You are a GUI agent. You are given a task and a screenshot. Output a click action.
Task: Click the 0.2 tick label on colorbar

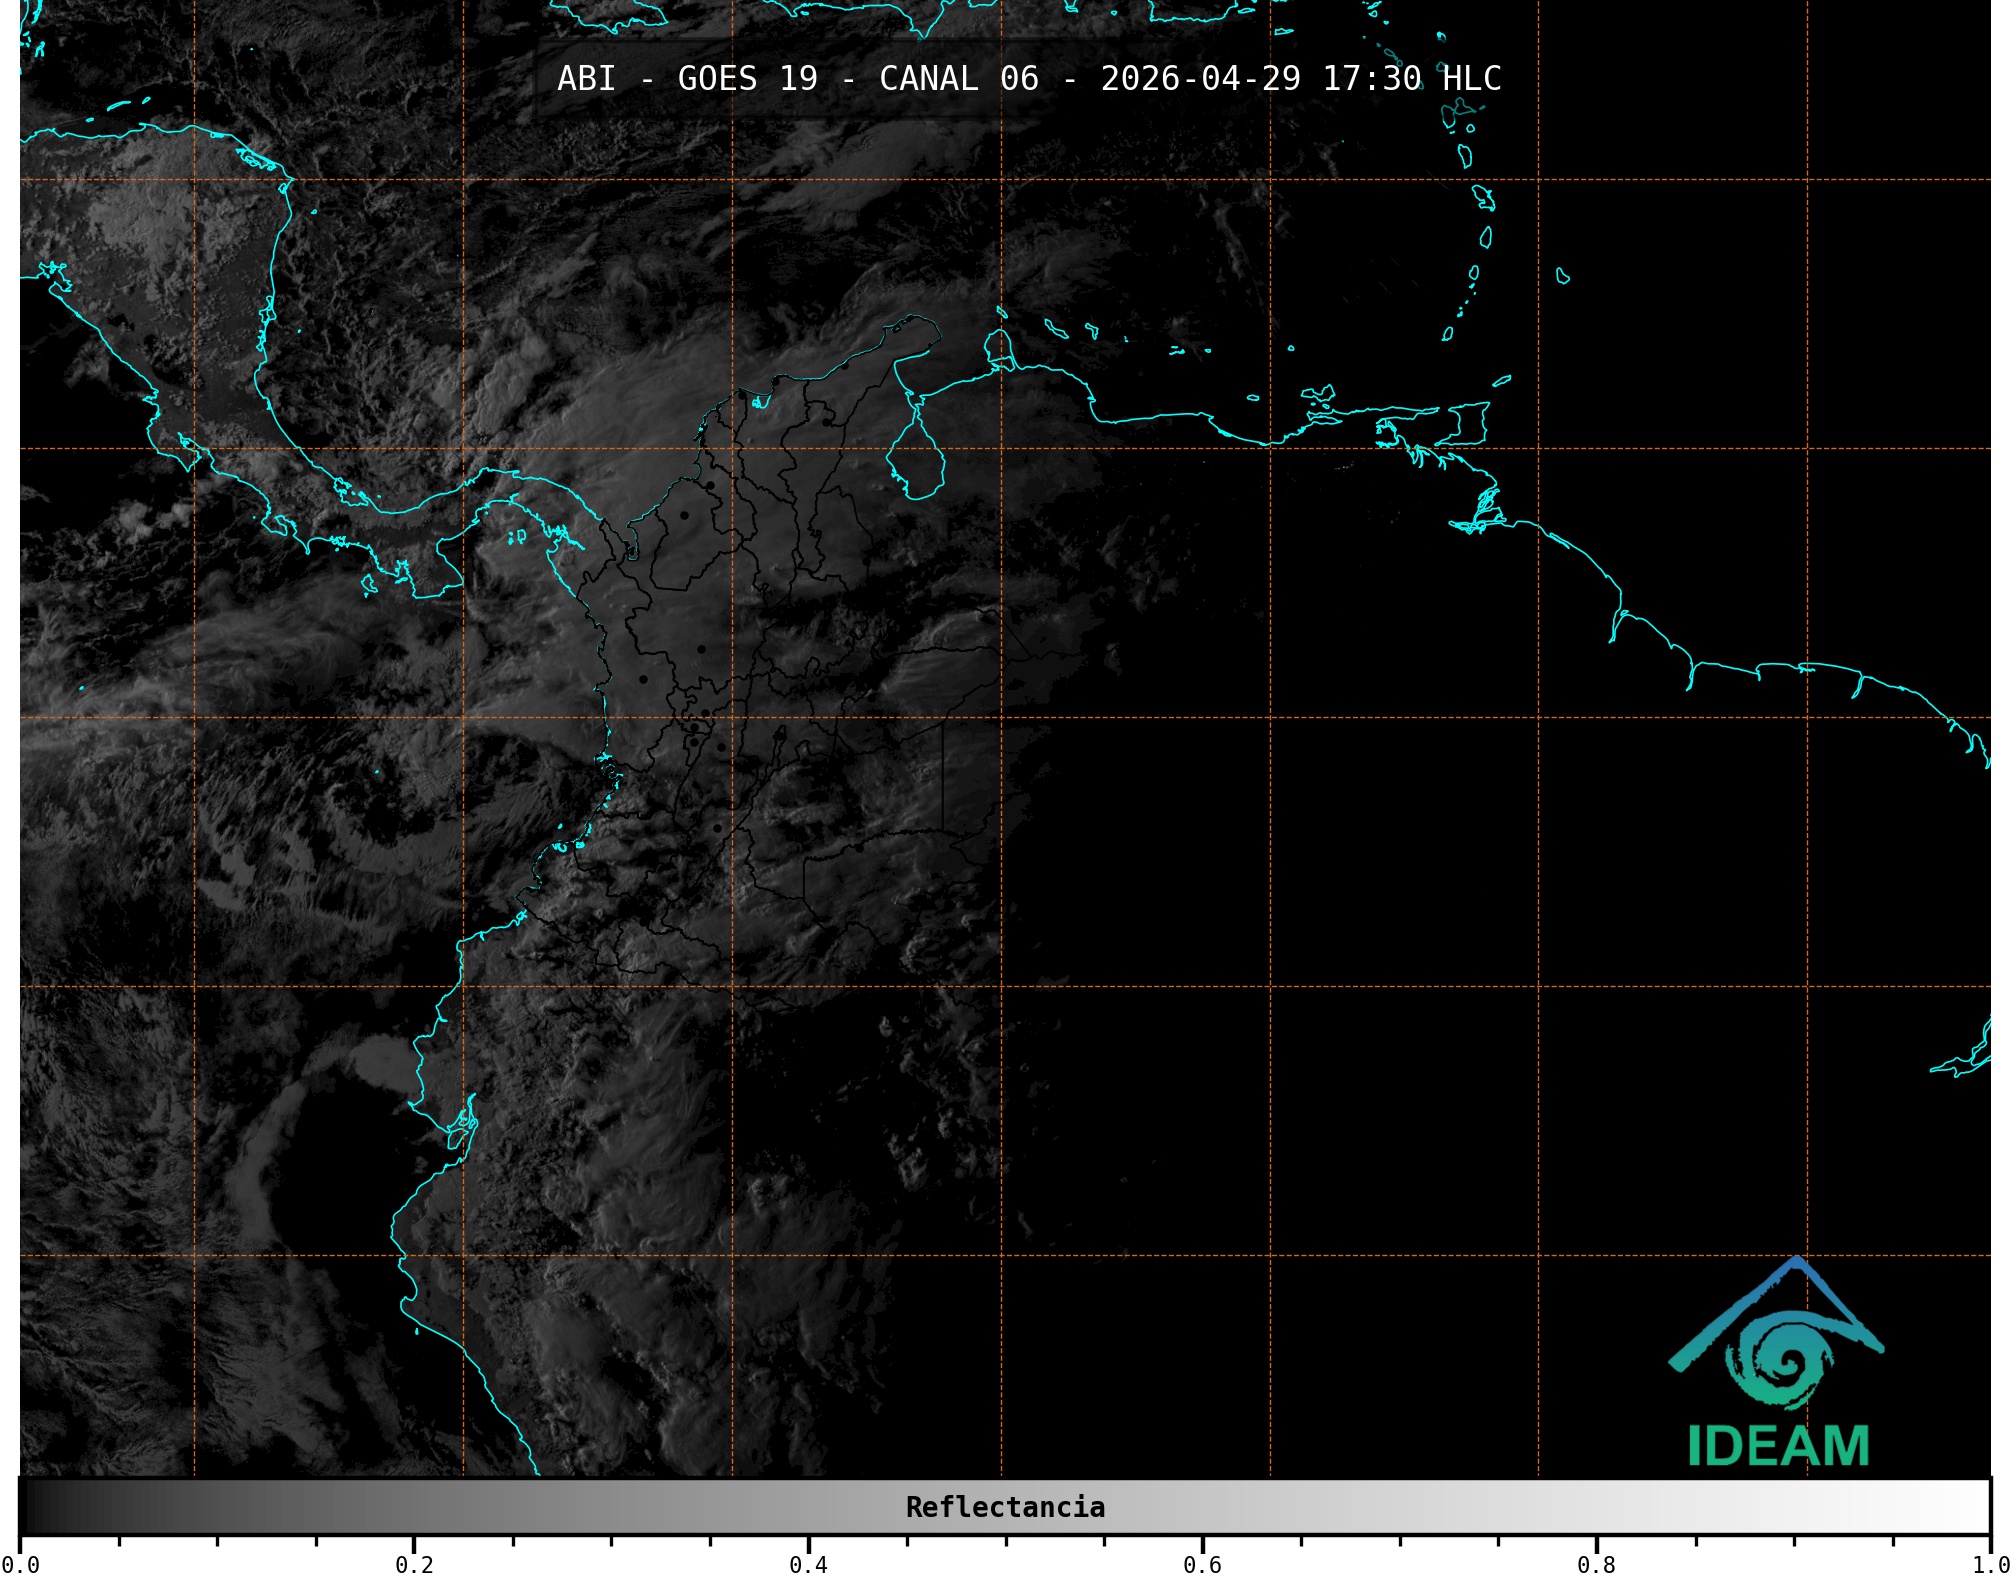pos(414,1564)
